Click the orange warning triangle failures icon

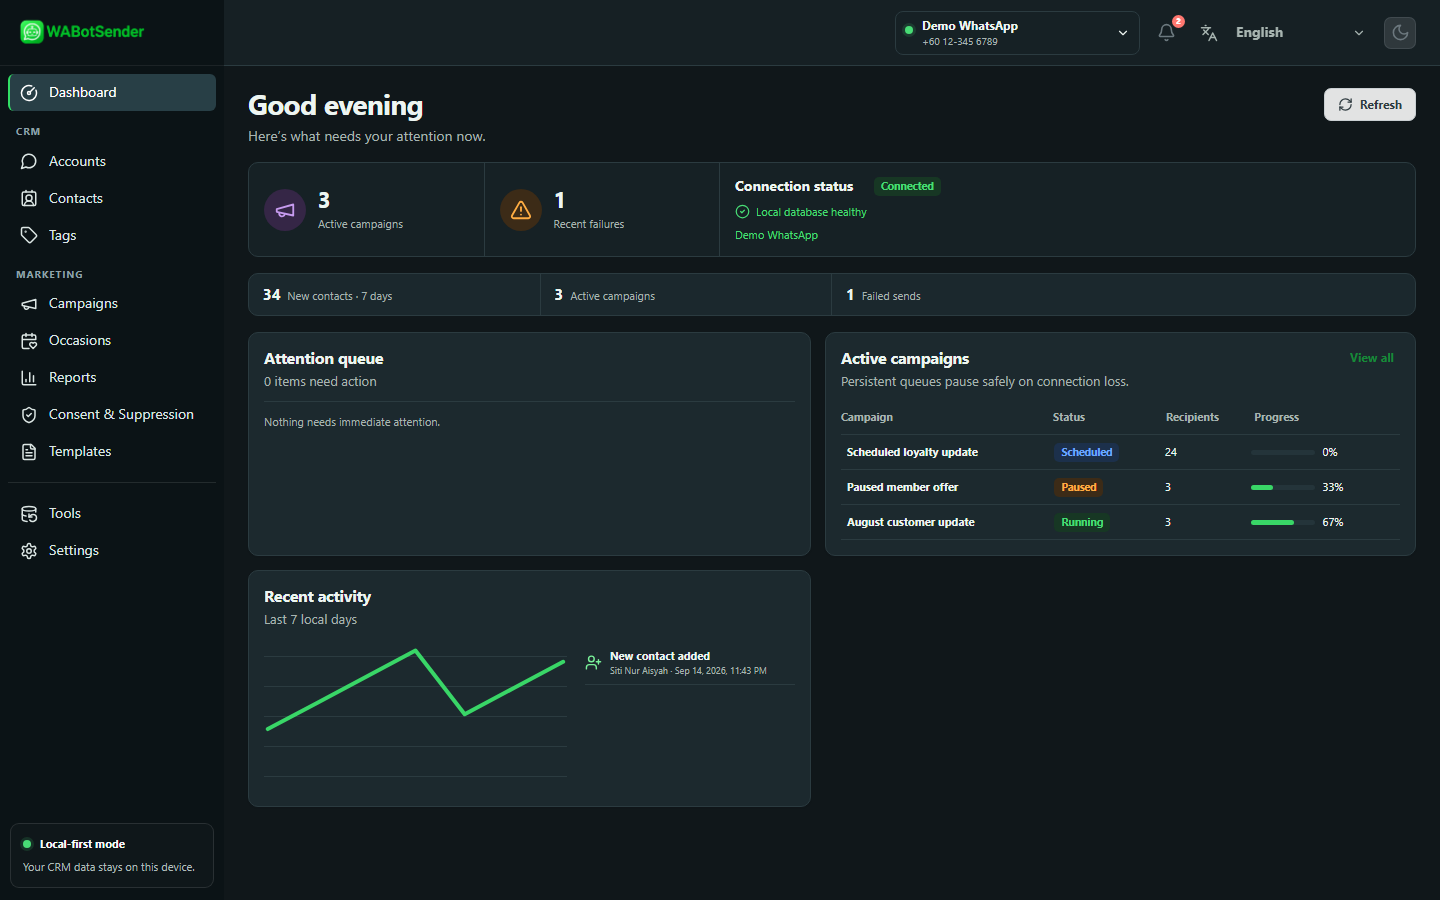click(521, 210)
